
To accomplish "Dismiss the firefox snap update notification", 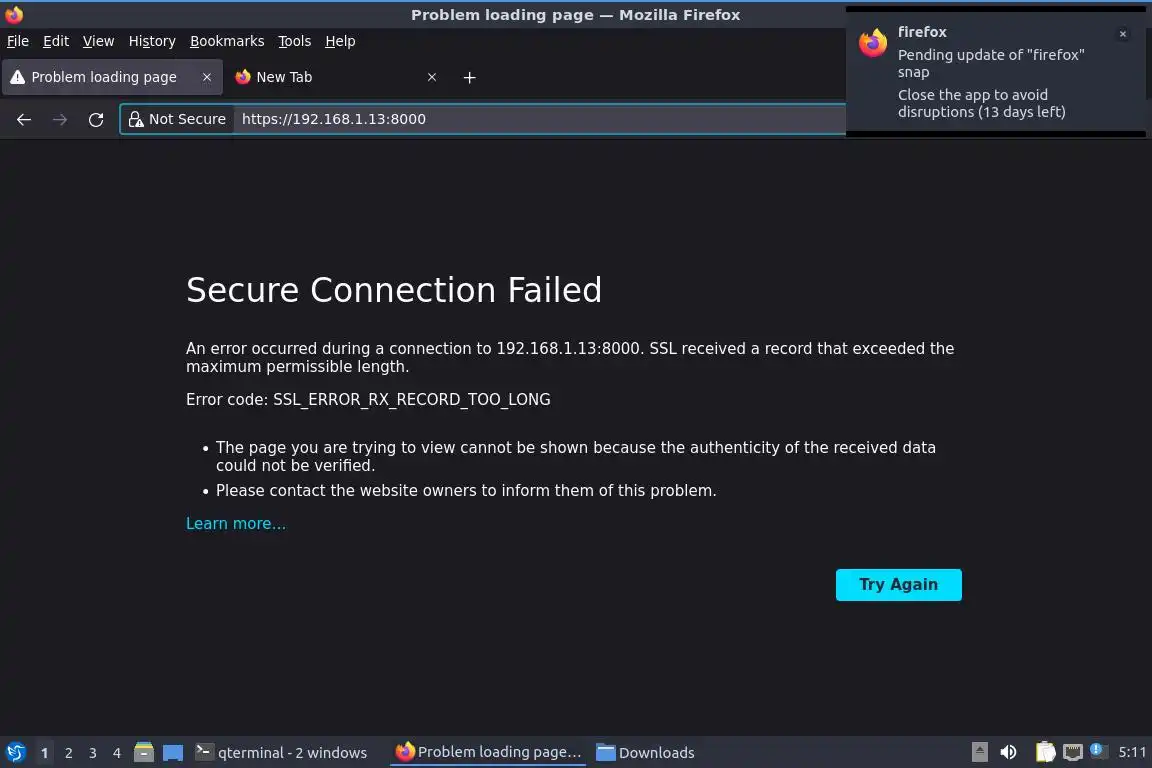I will pos(1122,34).
